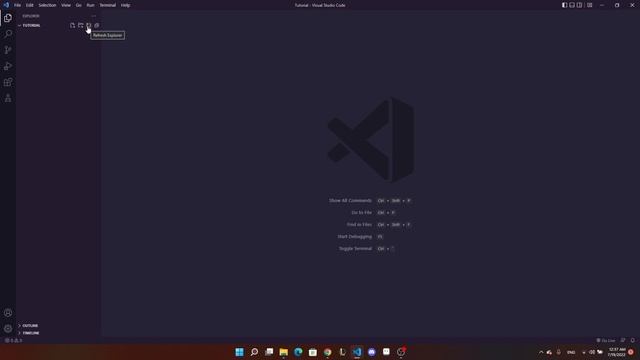Click Start Debugging shortcut text
The image size is (640, 360).
(355, 237)
